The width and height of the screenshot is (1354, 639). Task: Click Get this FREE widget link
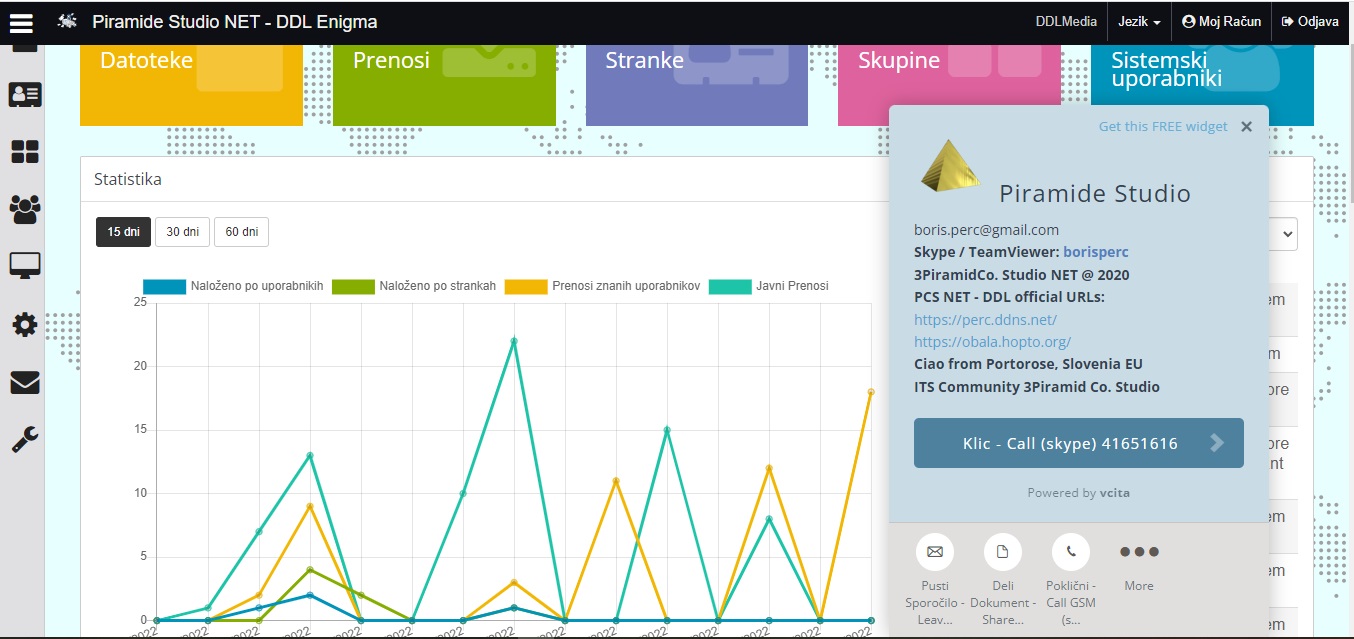[x=1163, y=127]
